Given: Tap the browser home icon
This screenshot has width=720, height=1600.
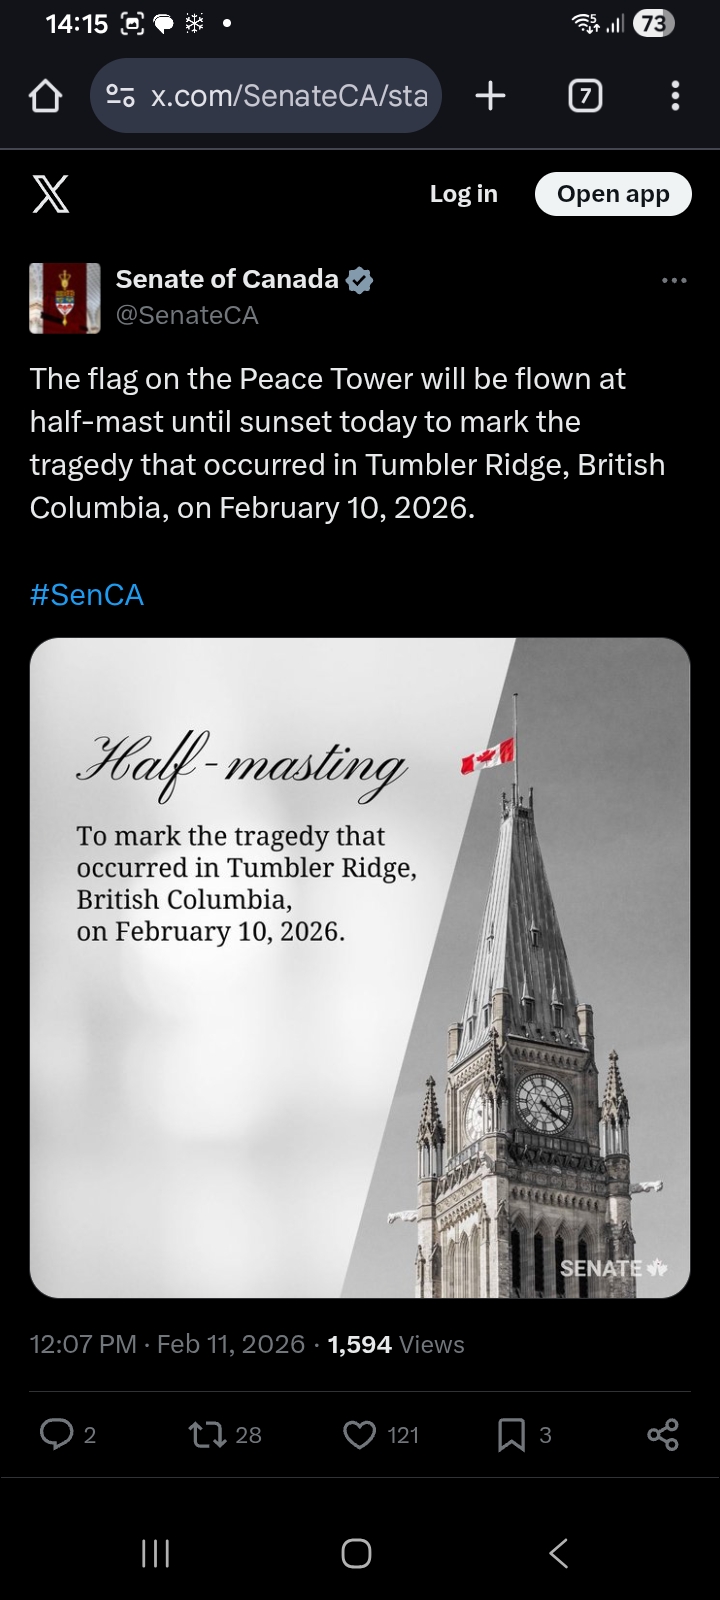Looking at the screenshot, I should [x=46, y=96].
